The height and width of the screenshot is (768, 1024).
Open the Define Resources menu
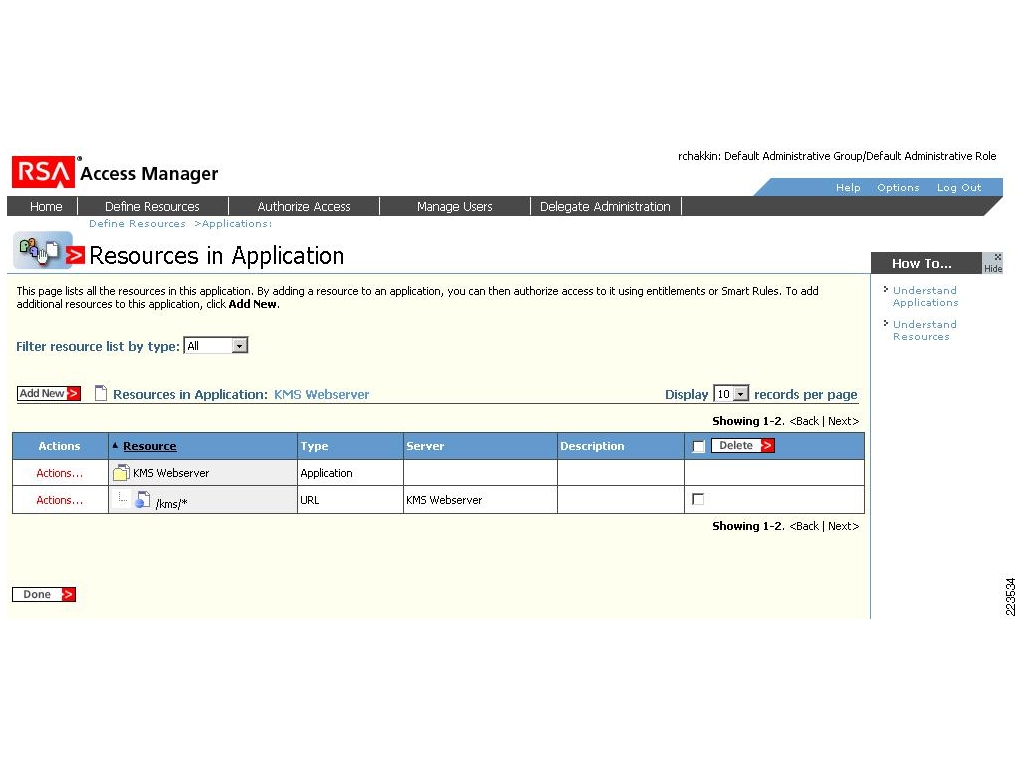(152, 206)
